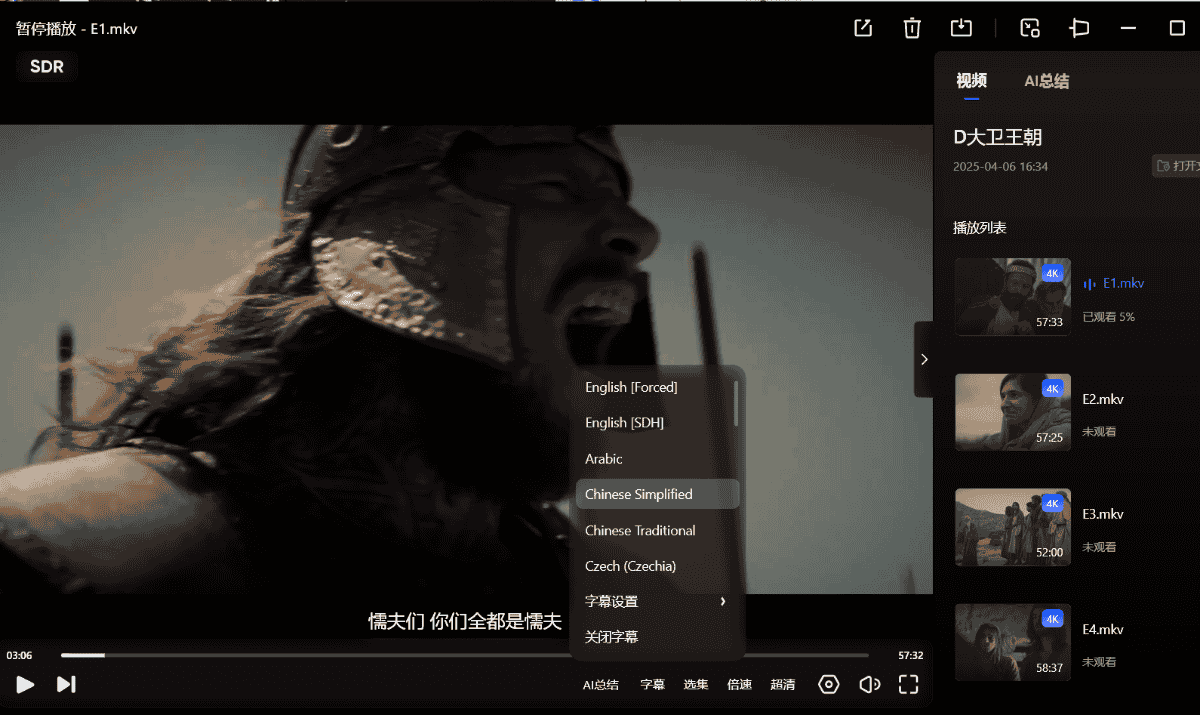Screen dimensions: 1200x715
Task: Open the 超清 quality selector
Action: pyautogui.click(x=783, y=685)
